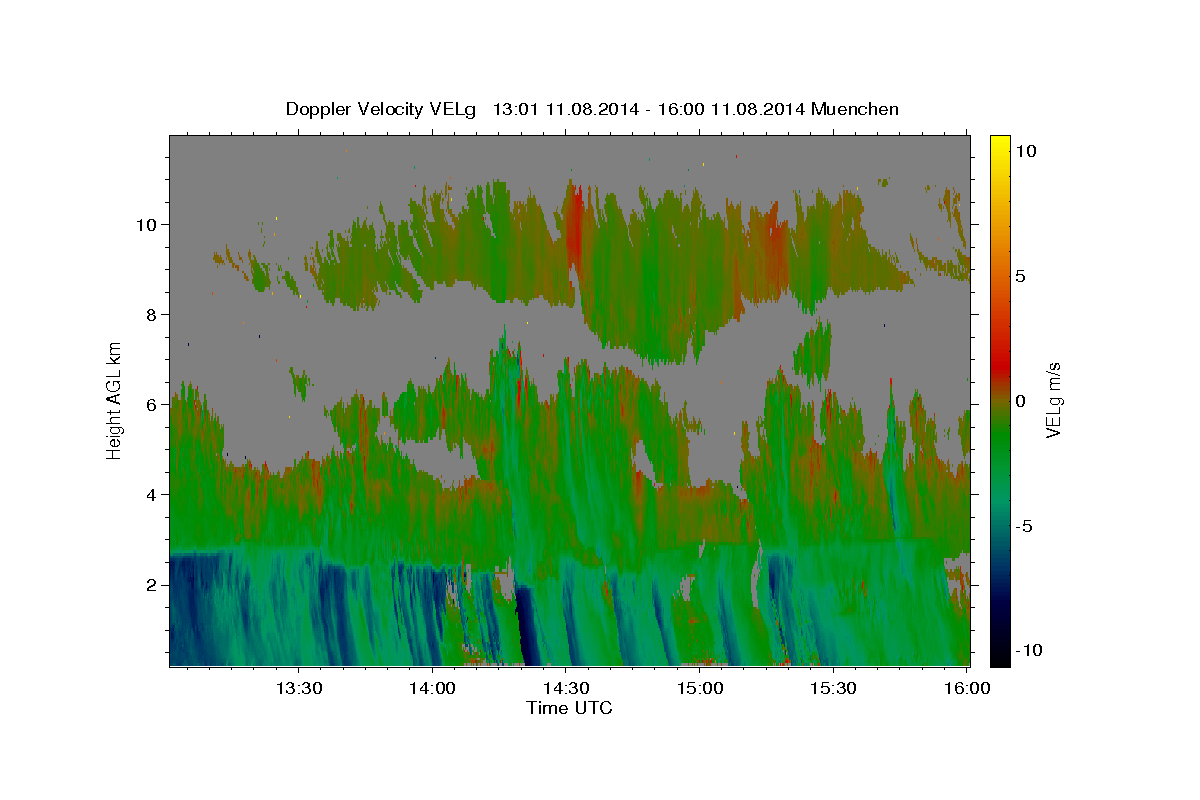Click the height axis tick label '6'
The width and height of the screenshot is (1200, 800).
coord(153,405)
